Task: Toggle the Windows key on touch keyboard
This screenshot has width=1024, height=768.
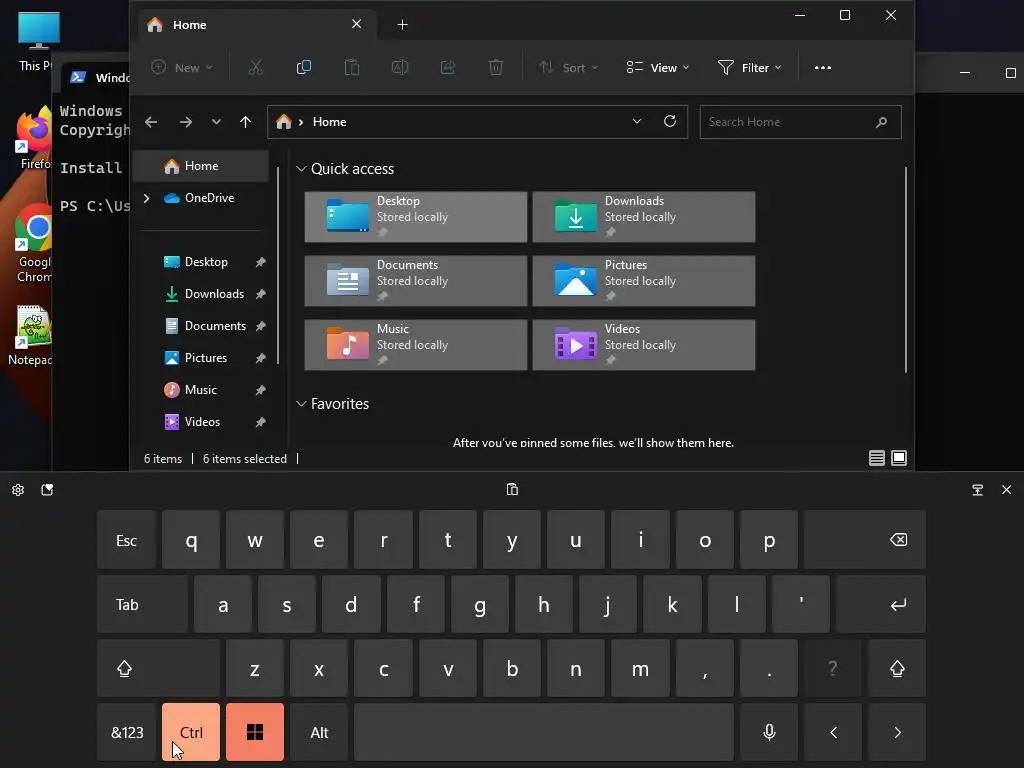Action: click(255, 732)
